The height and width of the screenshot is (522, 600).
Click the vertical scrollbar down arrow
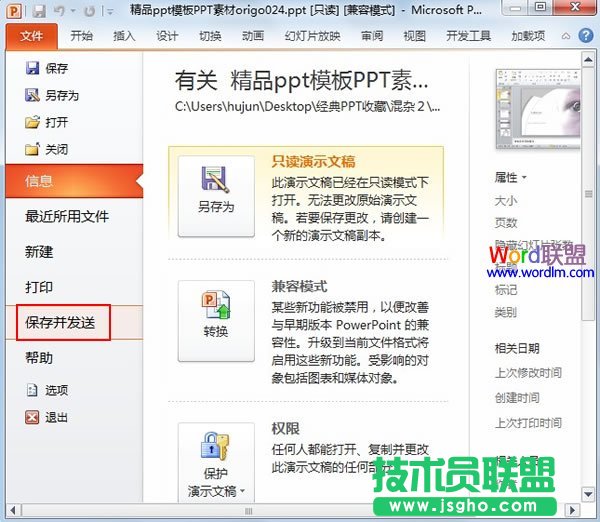coord(588,494)
